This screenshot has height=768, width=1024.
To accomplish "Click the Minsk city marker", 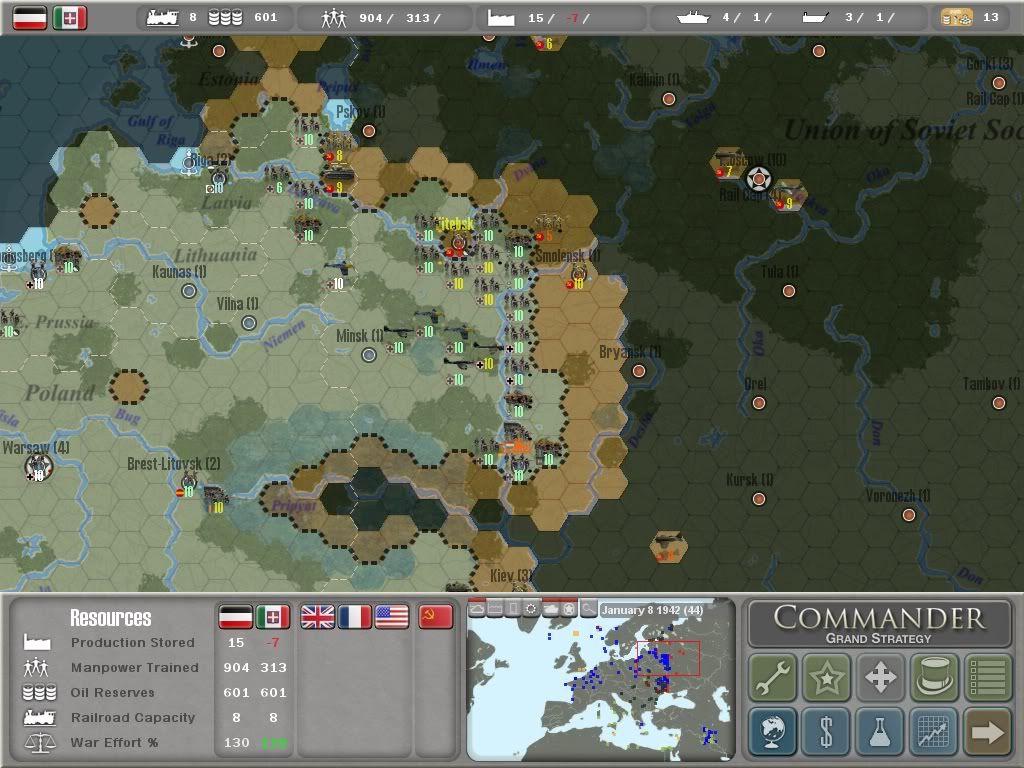I will pyautogui.click(x=369, y=355).
